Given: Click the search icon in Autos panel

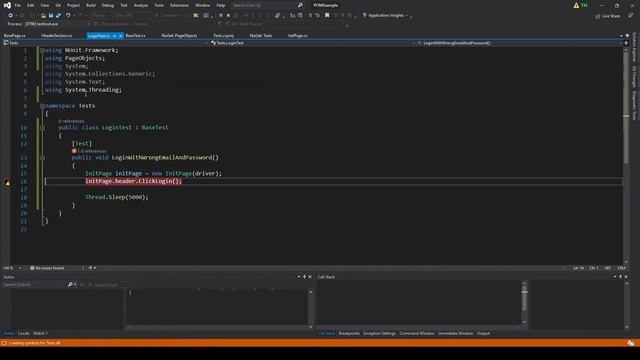Looking at the screenshot, I should coord(70,284).
